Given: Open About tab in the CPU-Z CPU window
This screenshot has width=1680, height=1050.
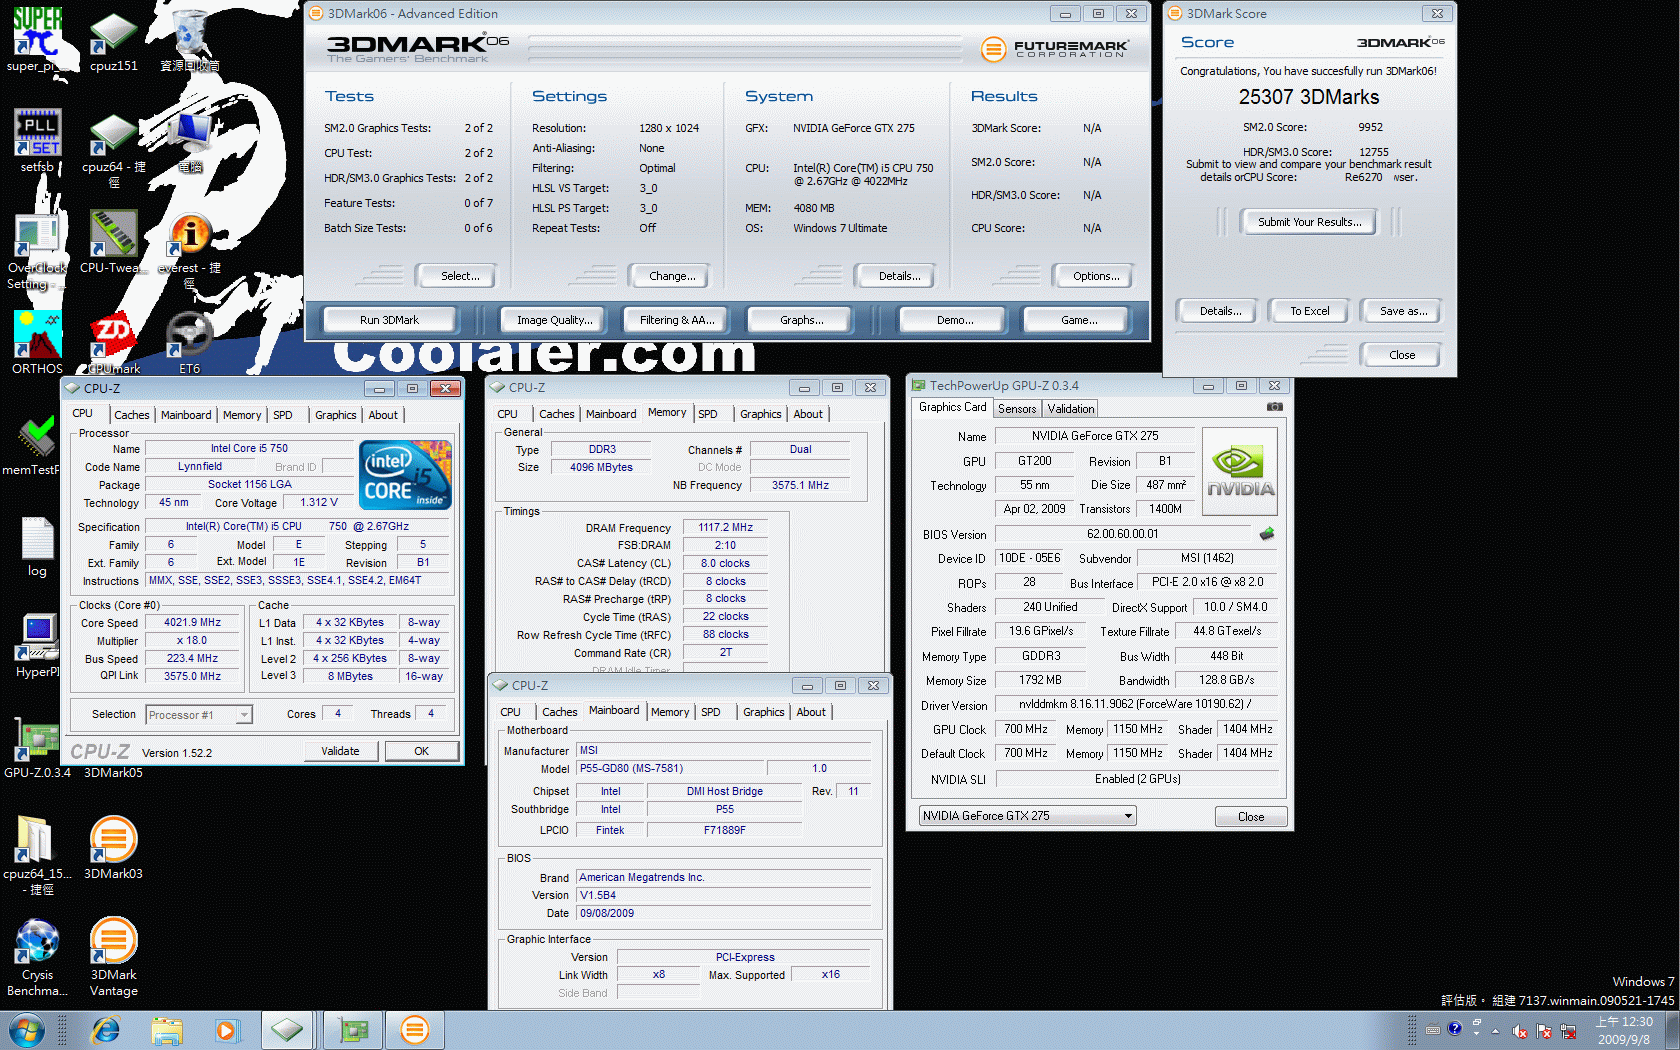Looking at the screenshot, I should click(383, 415).
